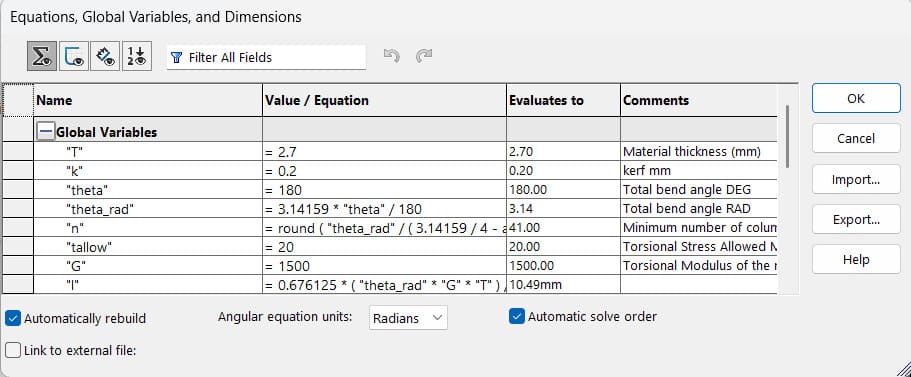Click the "= 0.2" equation cell
Image resolution: width=911 pixels, height=377 pixels.
[x=384, y=171]
